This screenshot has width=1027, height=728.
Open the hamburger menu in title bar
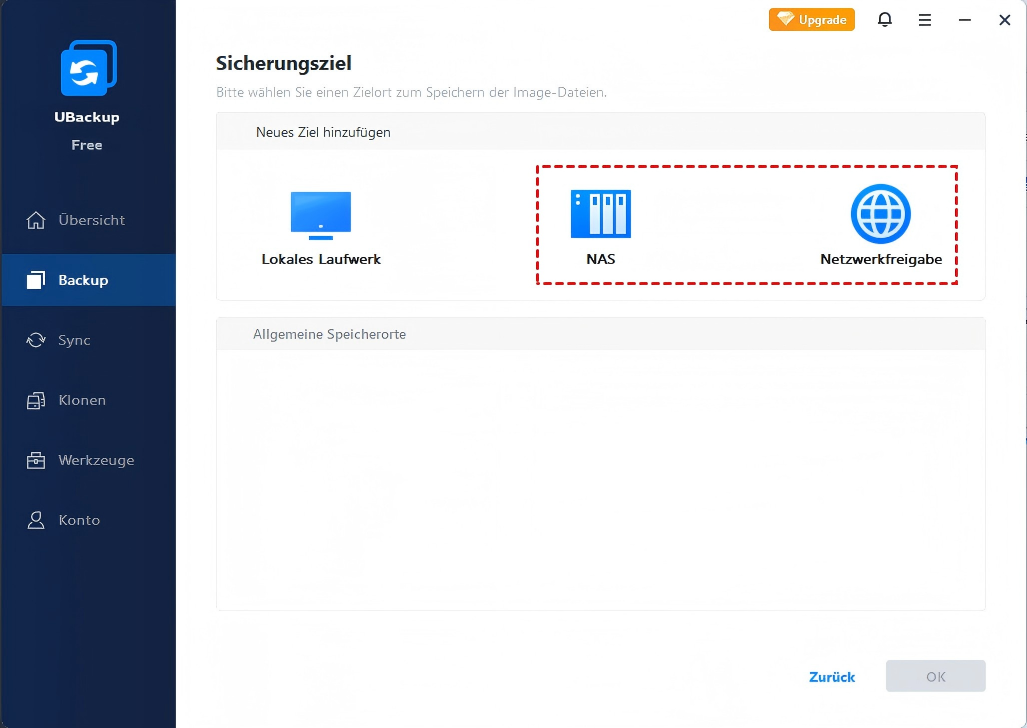[x=925, y=20]
